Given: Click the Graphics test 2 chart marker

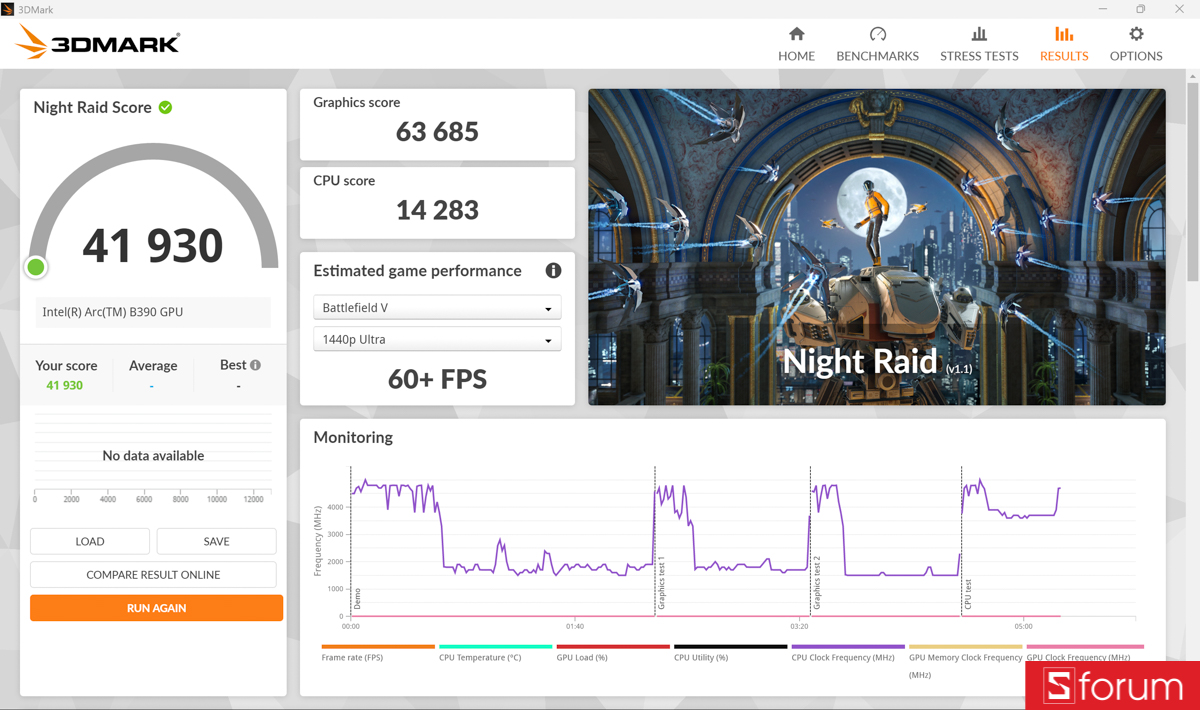Looking at the screenshot, I should 816,583.
